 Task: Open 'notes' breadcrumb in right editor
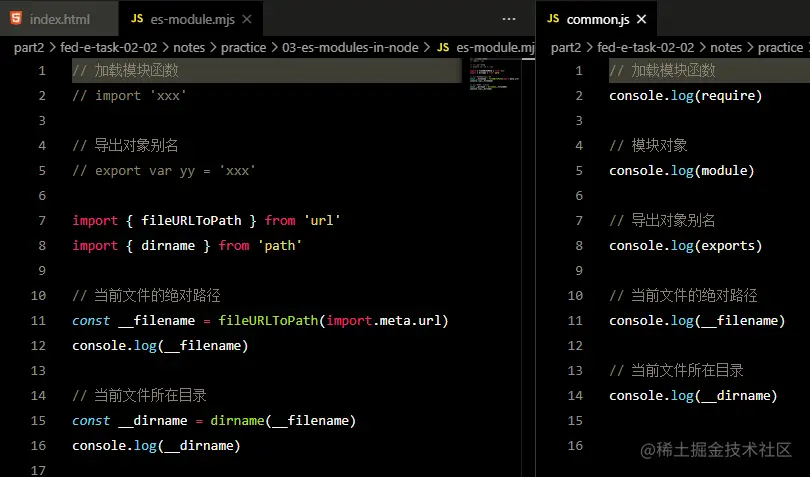click(726, 48)
